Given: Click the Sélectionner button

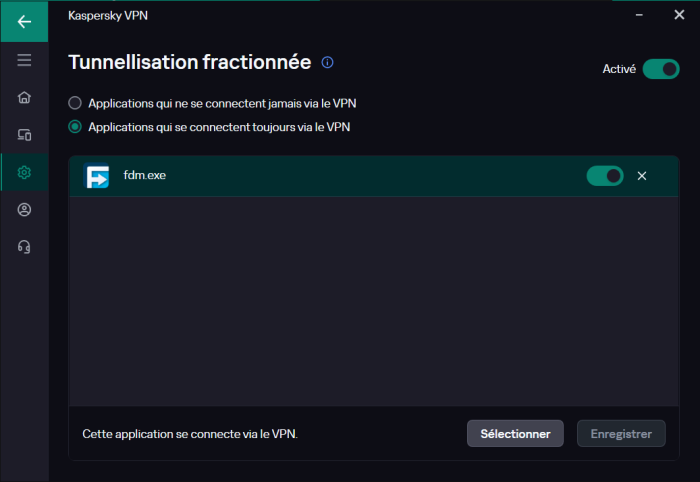Looking at the screenshot, I should [x=515, y=434].
